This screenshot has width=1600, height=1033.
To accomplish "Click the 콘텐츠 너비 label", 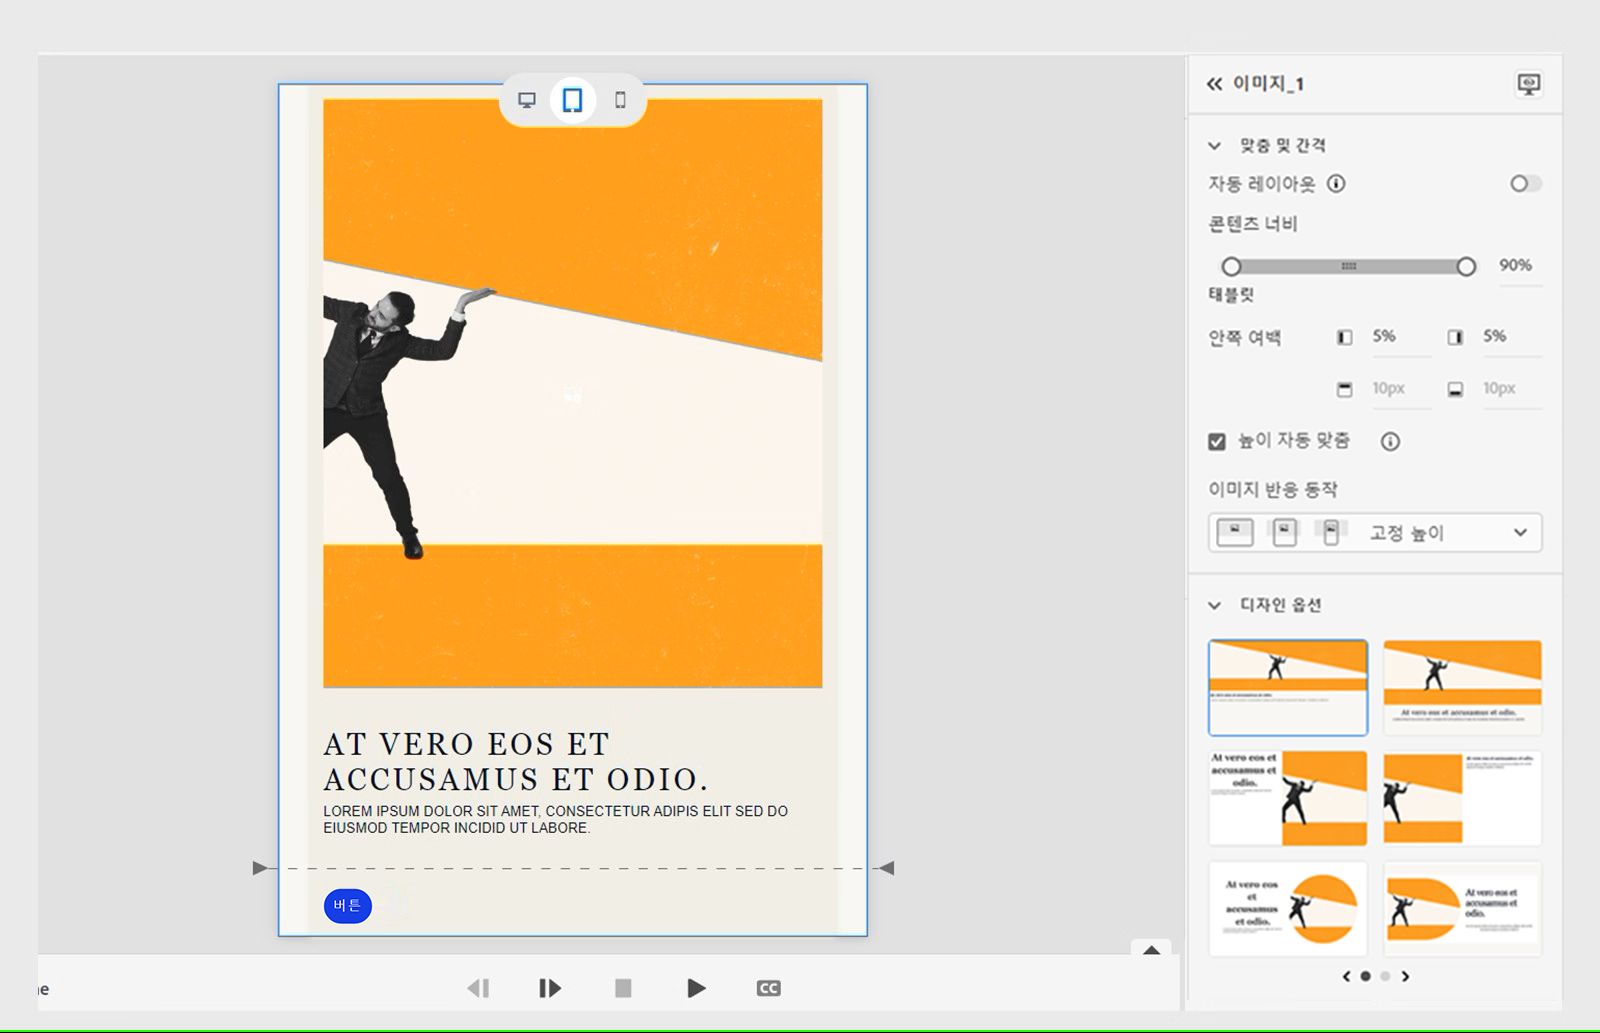I will (x=1253, y=224).
